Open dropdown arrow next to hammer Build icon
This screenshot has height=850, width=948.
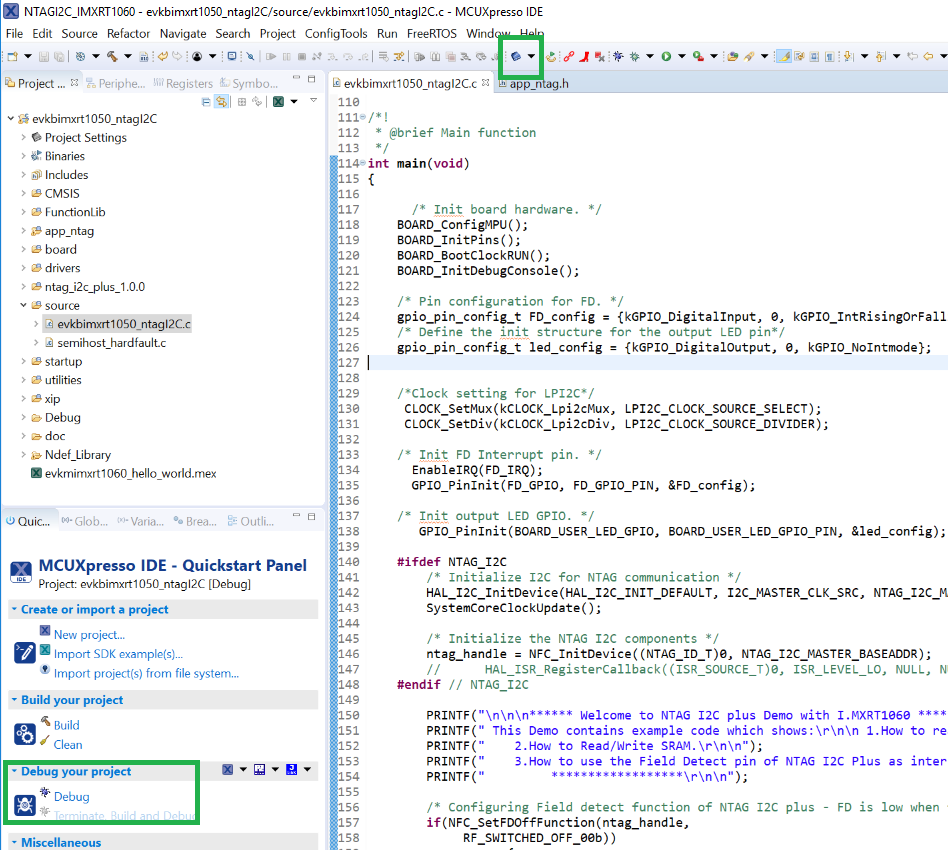click(128, 56)
